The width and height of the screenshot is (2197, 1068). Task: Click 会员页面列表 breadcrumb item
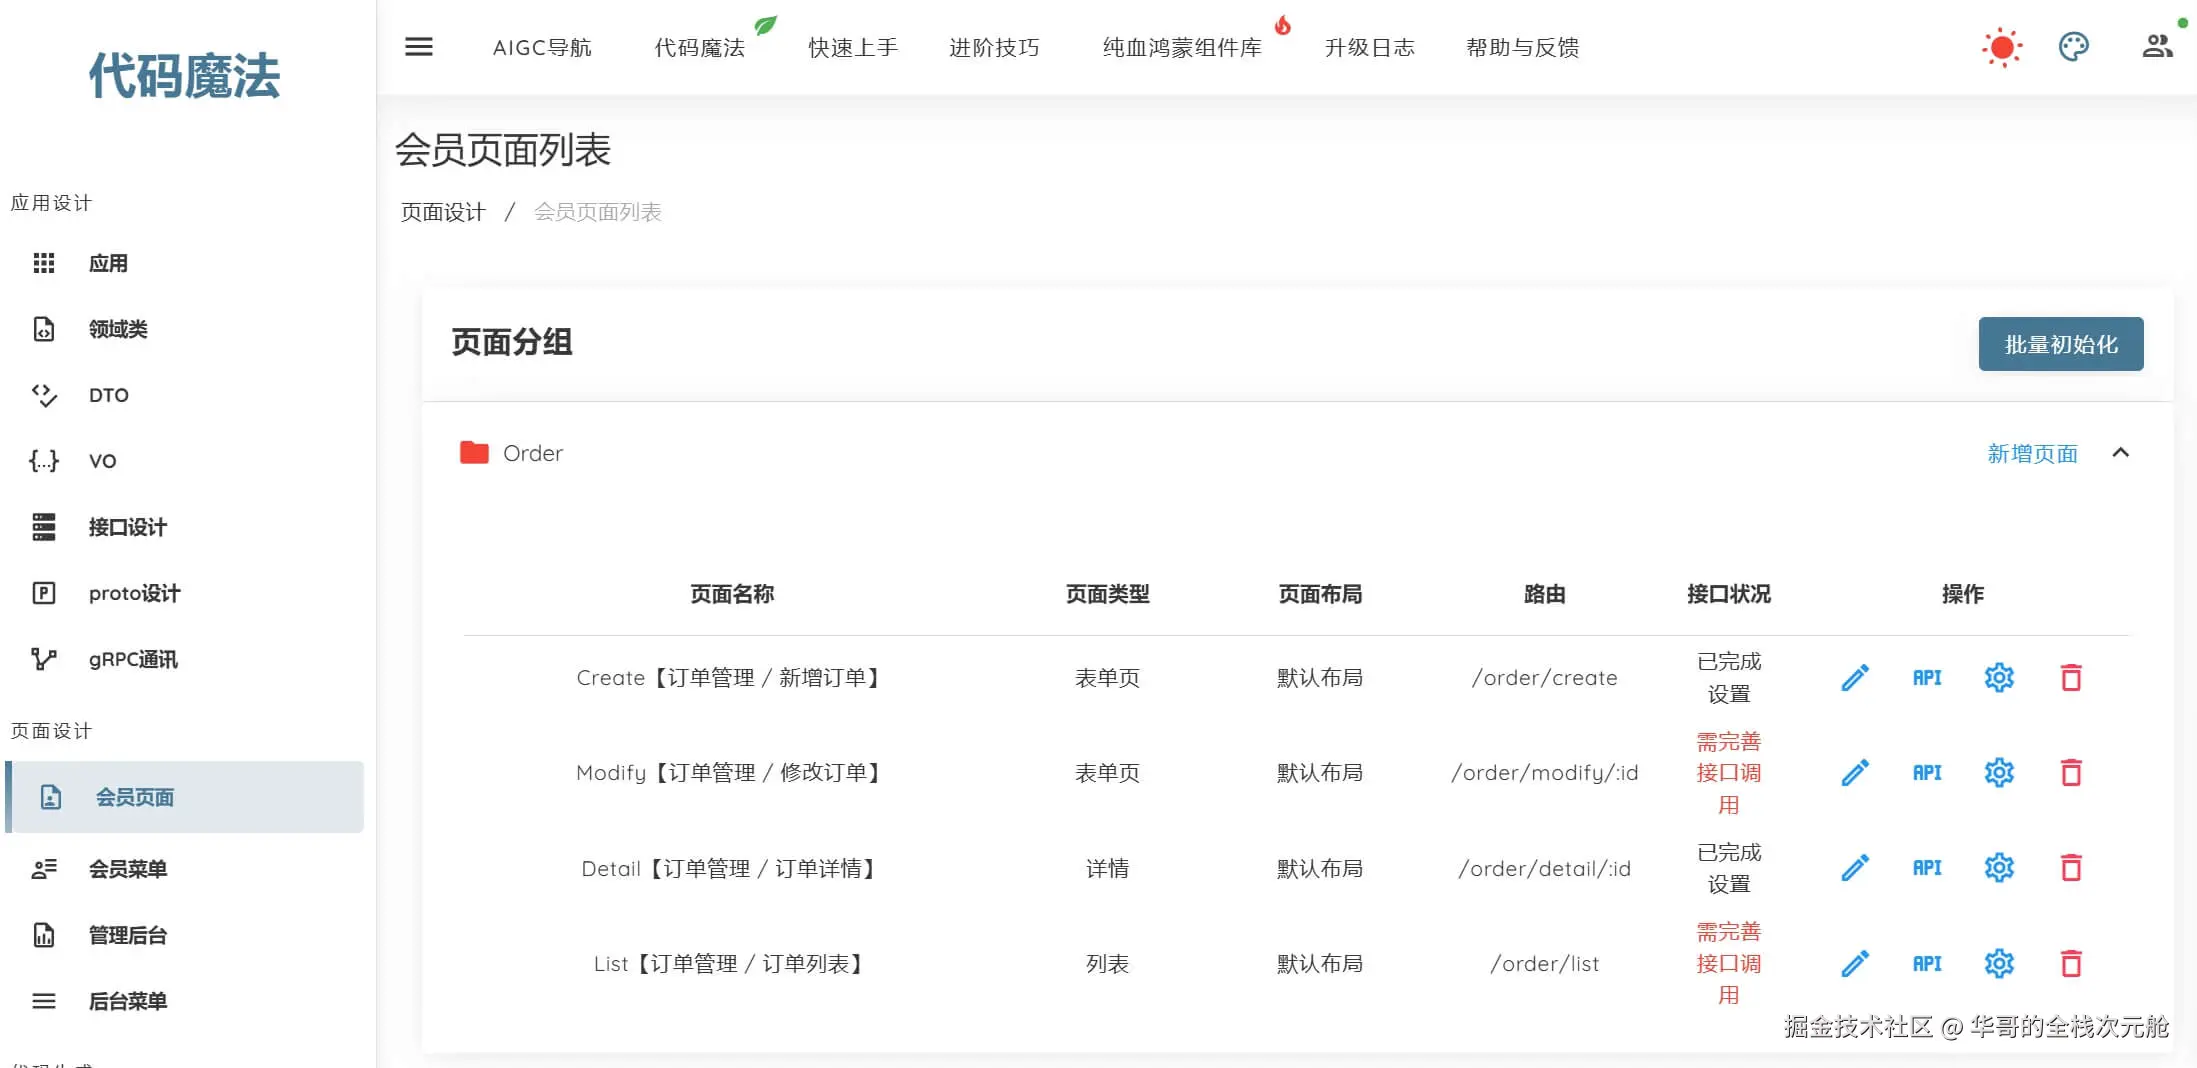pos(597,212)
